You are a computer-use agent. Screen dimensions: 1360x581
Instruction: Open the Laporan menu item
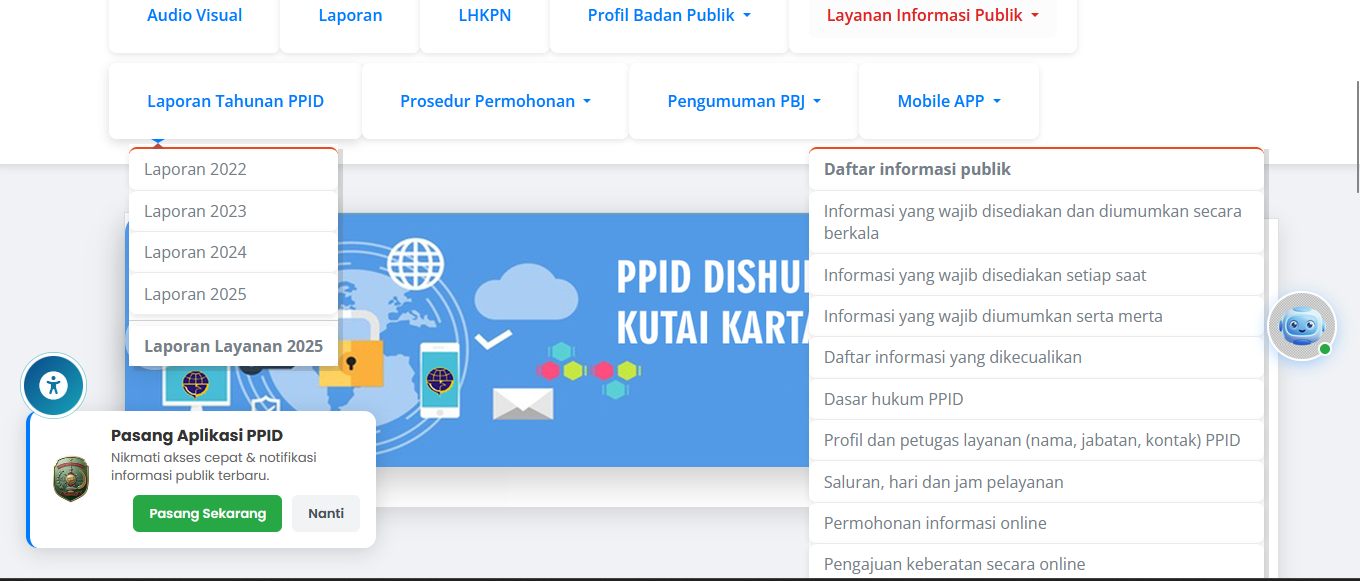tap(350, 15)
